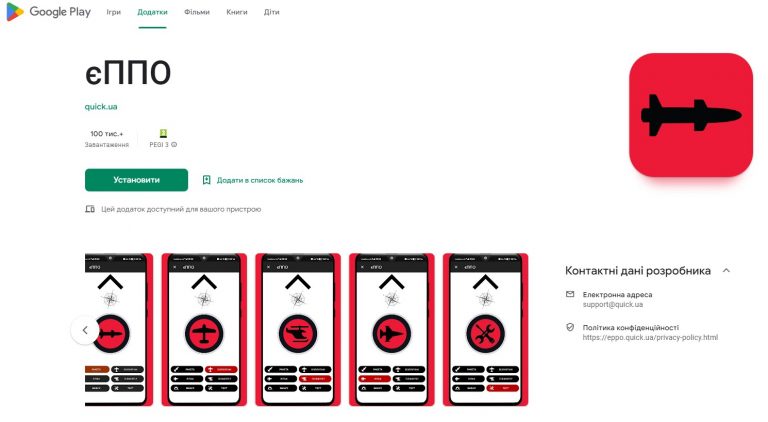Open support@quick.ua email address
Screen dimensions: 768x422
(x=613, y=305)
